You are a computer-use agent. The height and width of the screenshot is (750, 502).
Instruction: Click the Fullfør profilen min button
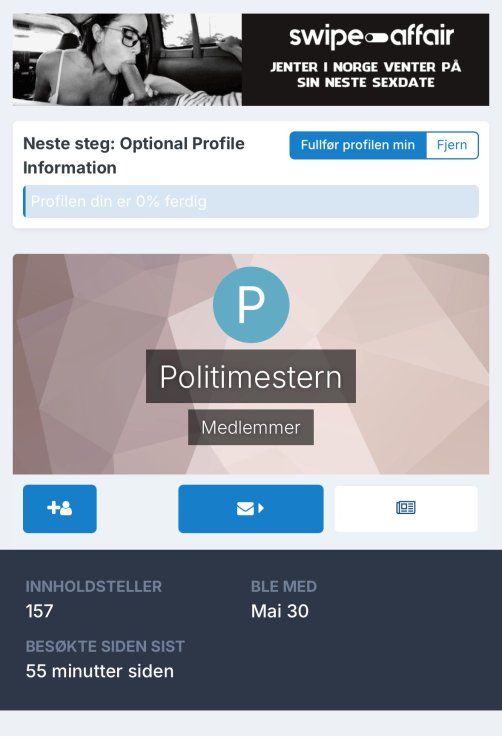pyautogui.click(x=358, y=145)
